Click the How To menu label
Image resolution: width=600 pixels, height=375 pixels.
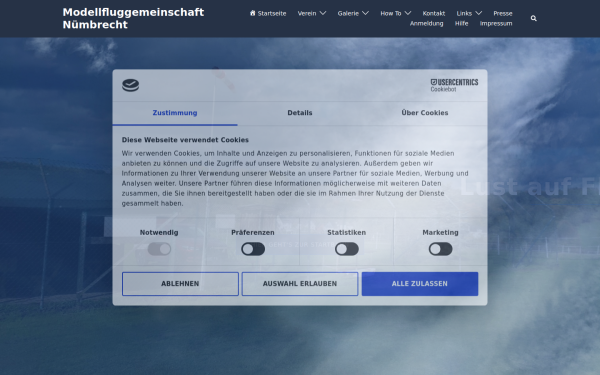point(391,13)
